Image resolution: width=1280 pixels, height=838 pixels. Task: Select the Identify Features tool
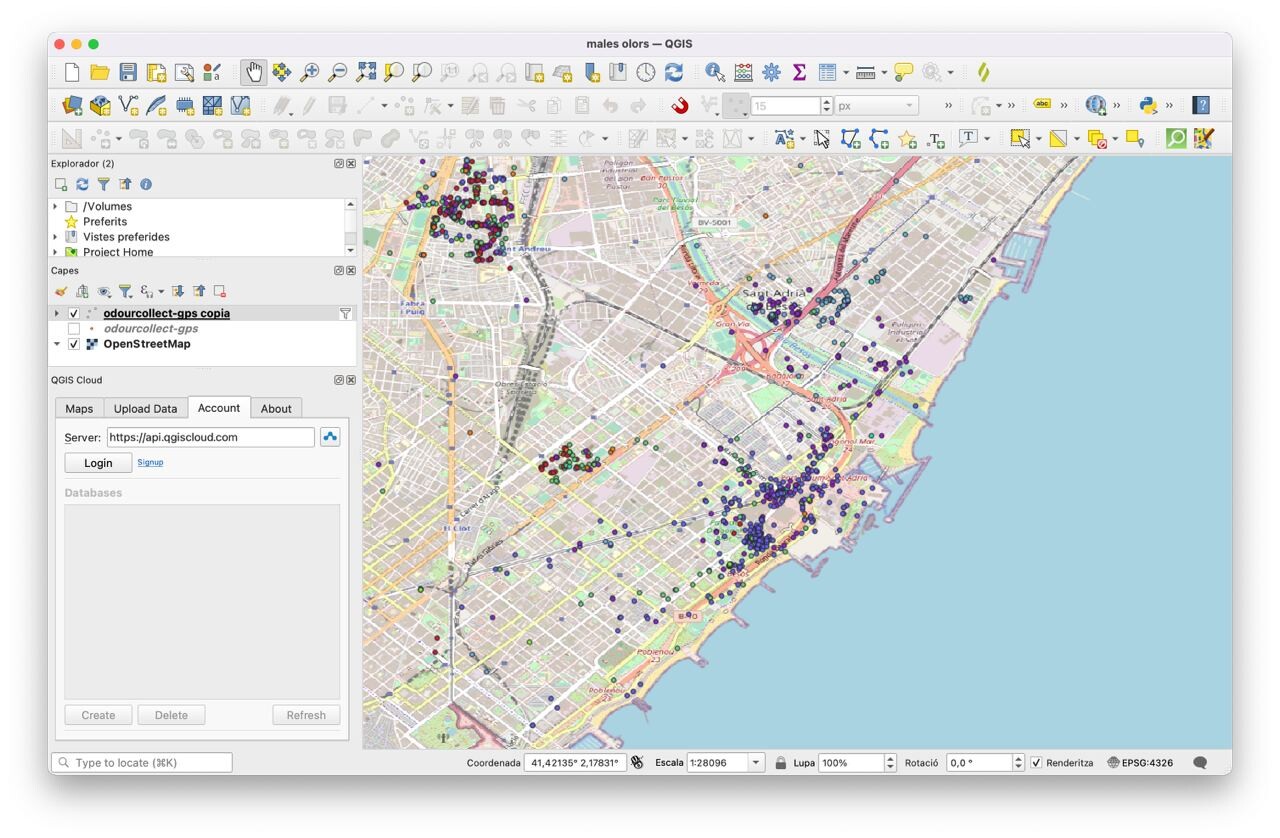(715, 72)
